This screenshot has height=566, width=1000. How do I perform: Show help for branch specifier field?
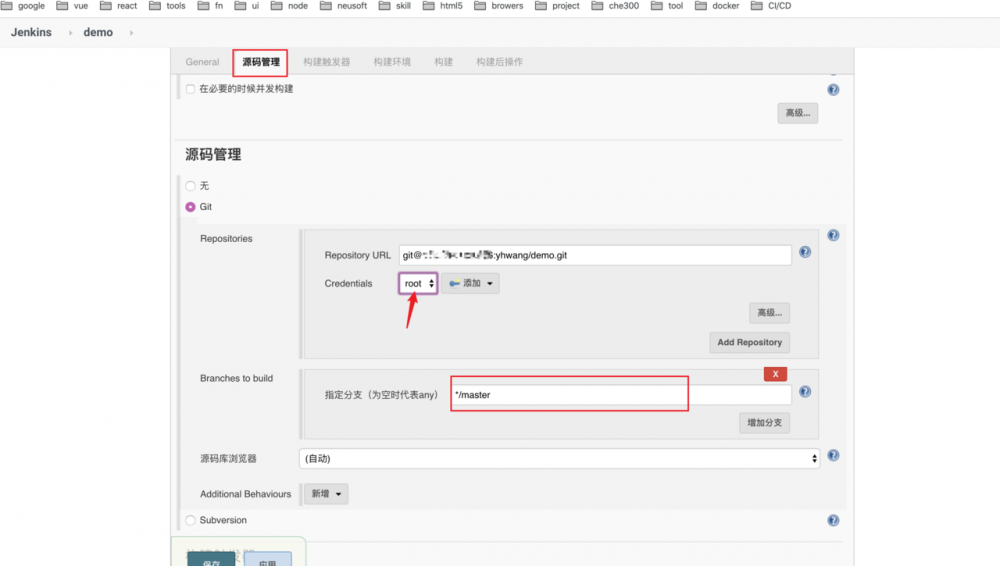pos(805,392)
